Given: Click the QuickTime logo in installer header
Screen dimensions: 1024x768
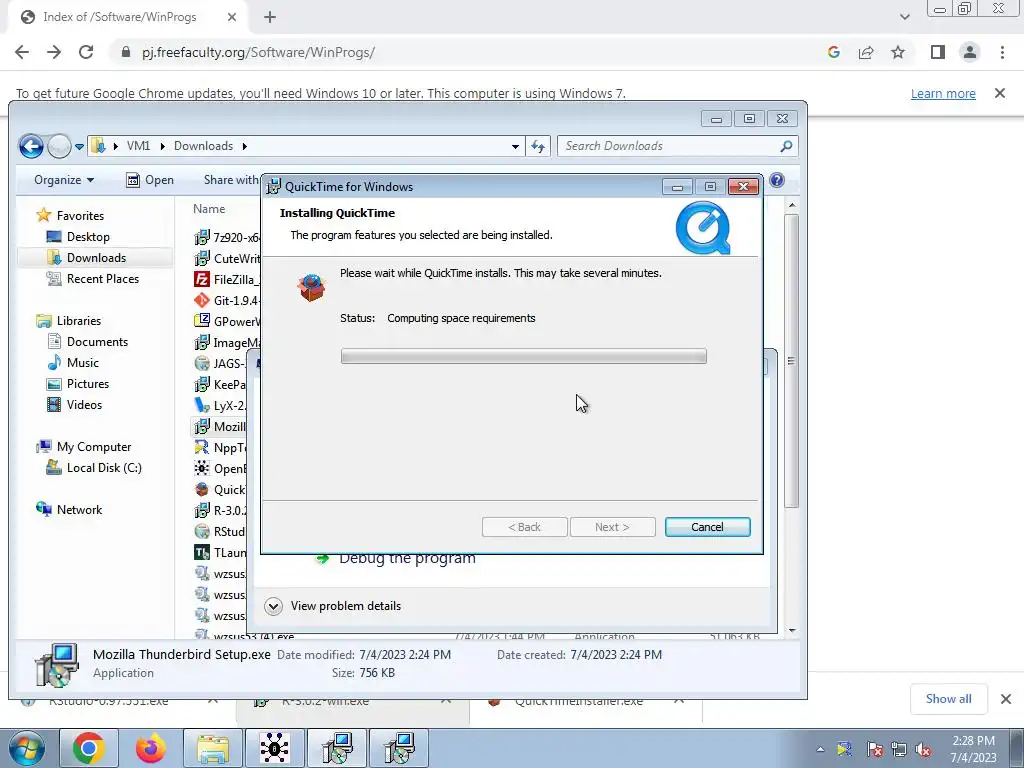Looking at the screenshot, I should (x=703, y=228).
